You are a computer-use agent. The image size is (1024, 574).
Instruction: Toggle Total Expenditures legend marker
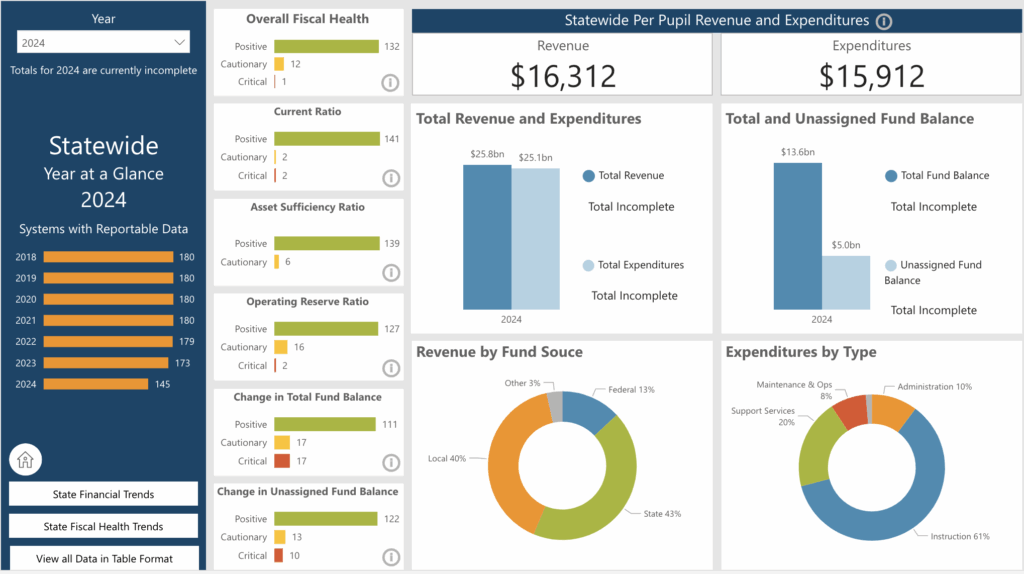pos(589,266)
